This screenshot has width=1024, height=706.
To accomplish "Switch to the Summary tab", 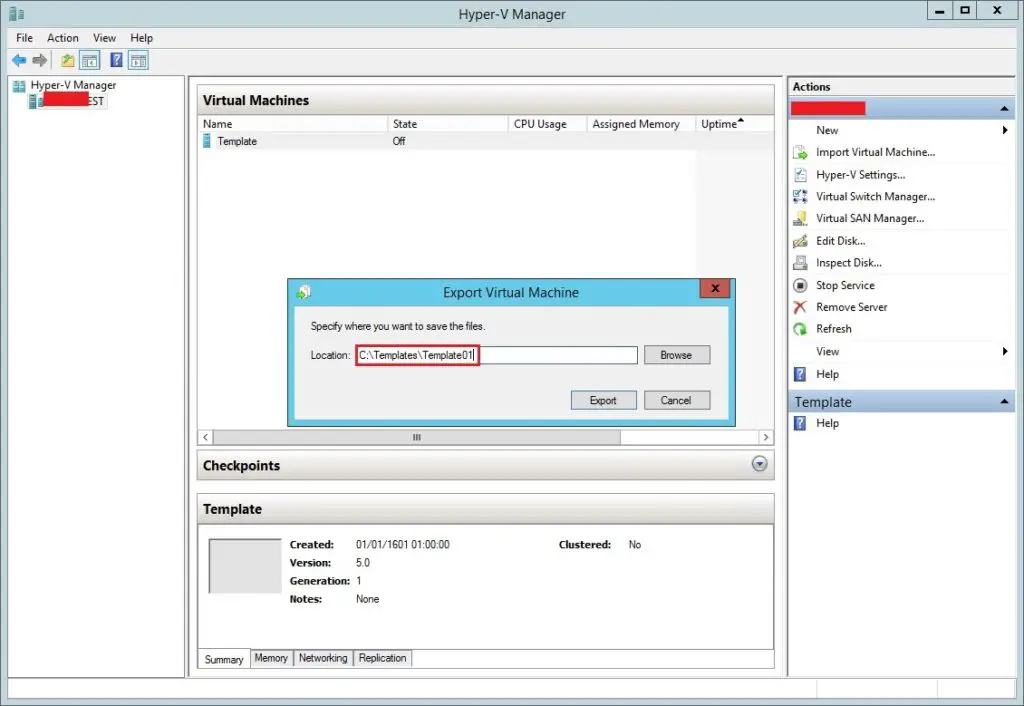I will [224, 660].
